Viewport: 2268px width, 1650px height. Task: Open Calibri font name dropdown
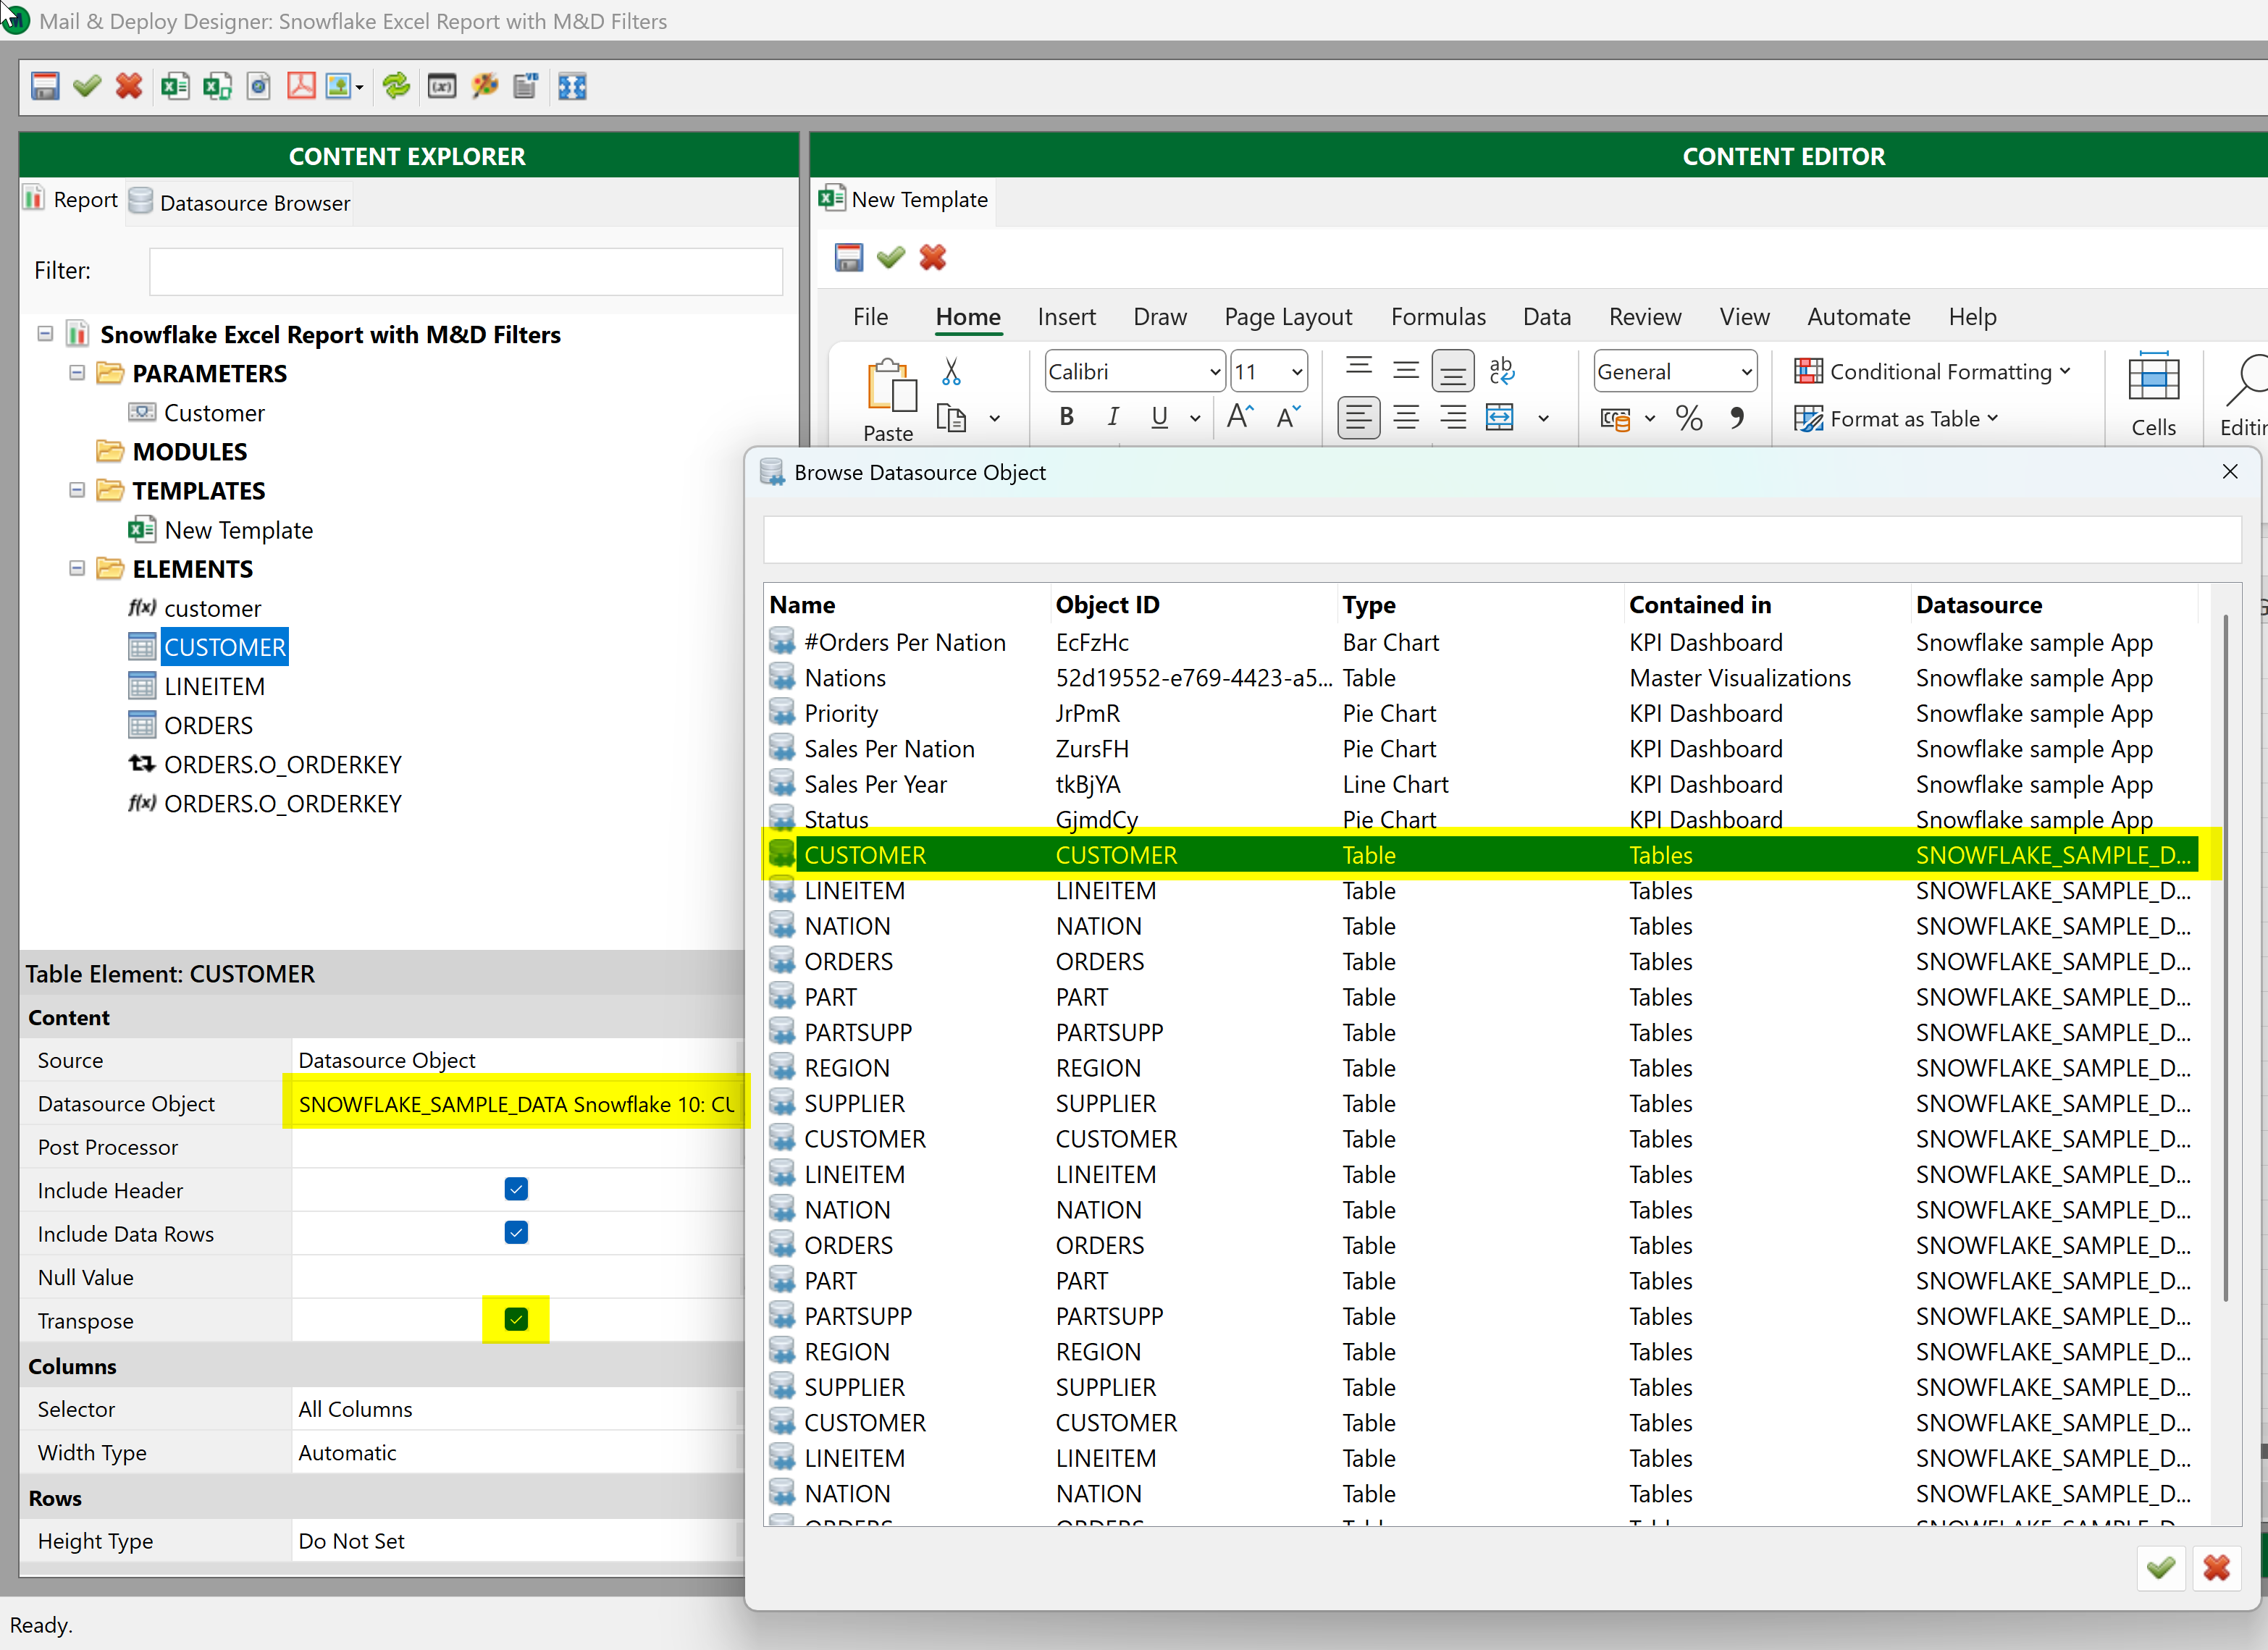(x=1215, y=372)
